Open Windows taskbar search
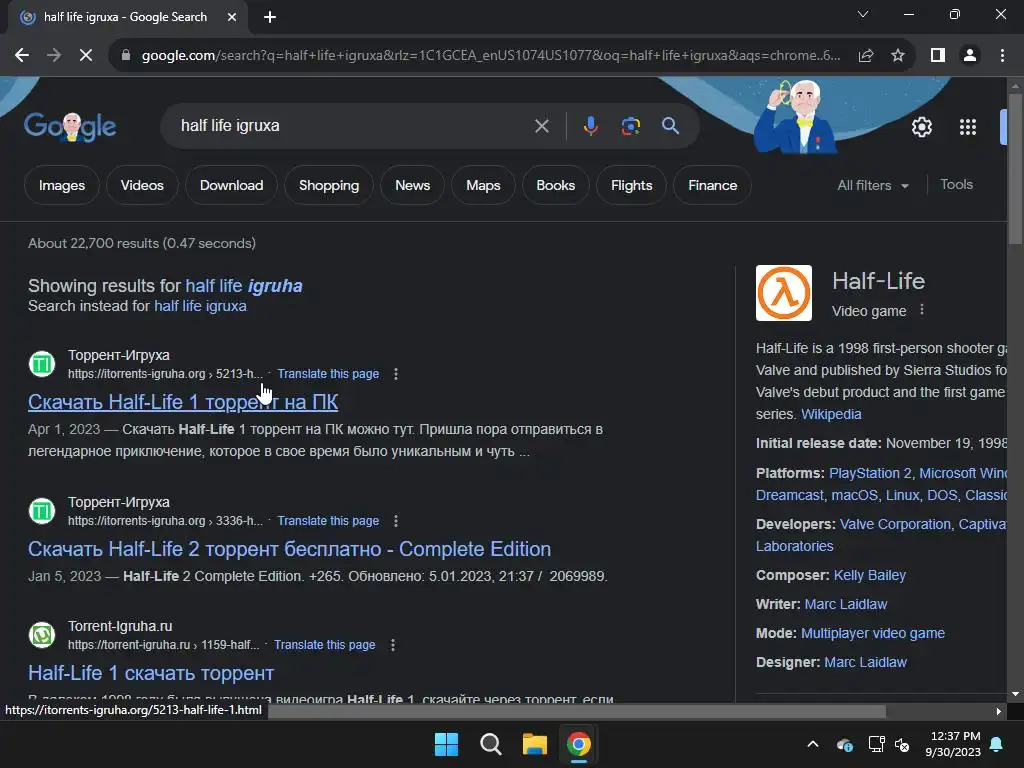1024x768 pixels. point(490,744)
